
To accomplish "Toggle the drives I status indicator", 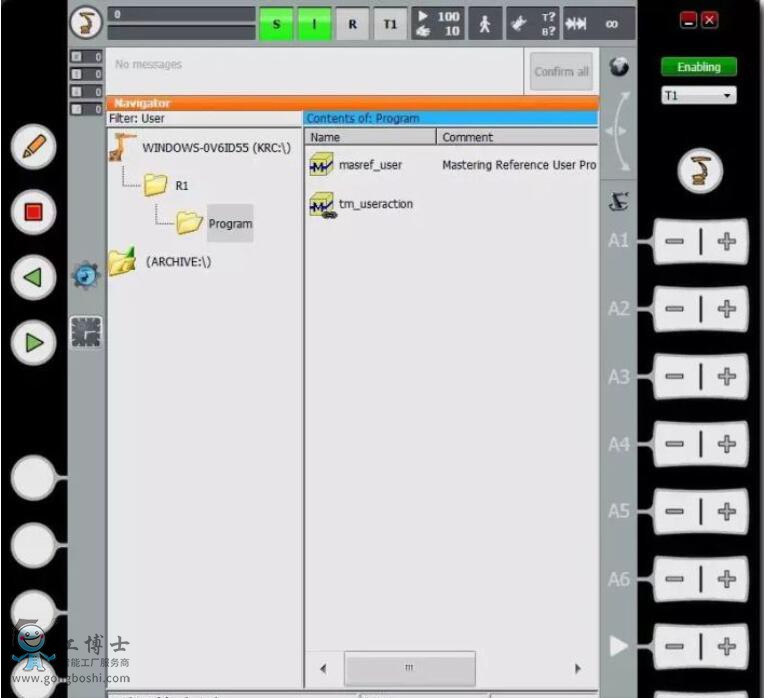I will [x=314, y=24].
